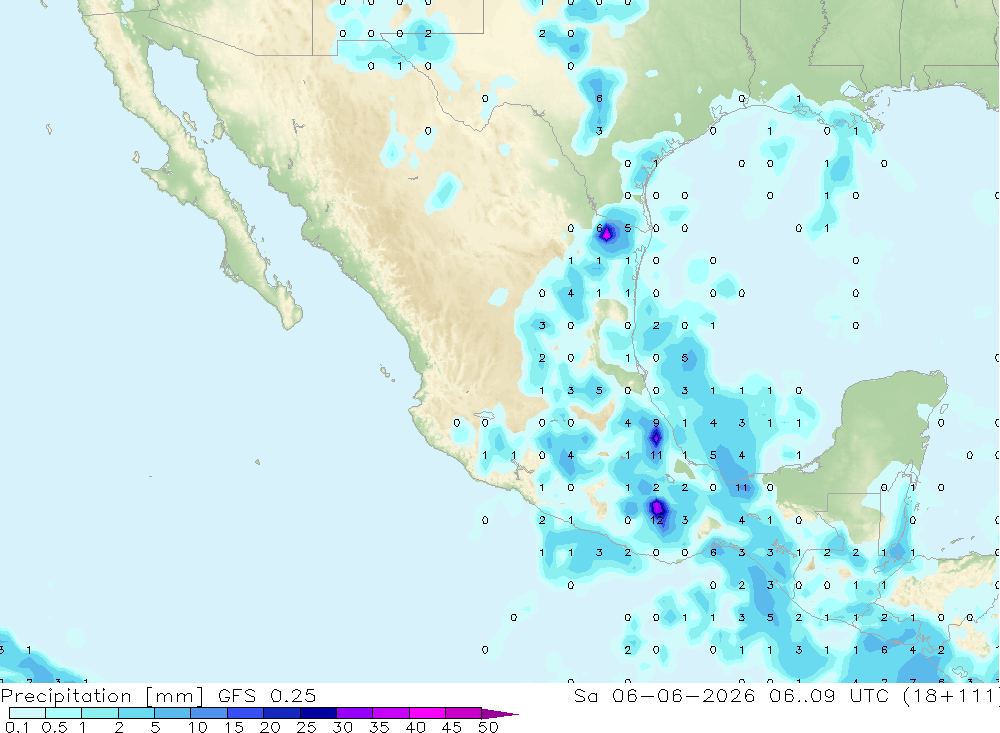Click the '[mm]' unit label
1000x733 pixels.
click(x=175, y=696)
